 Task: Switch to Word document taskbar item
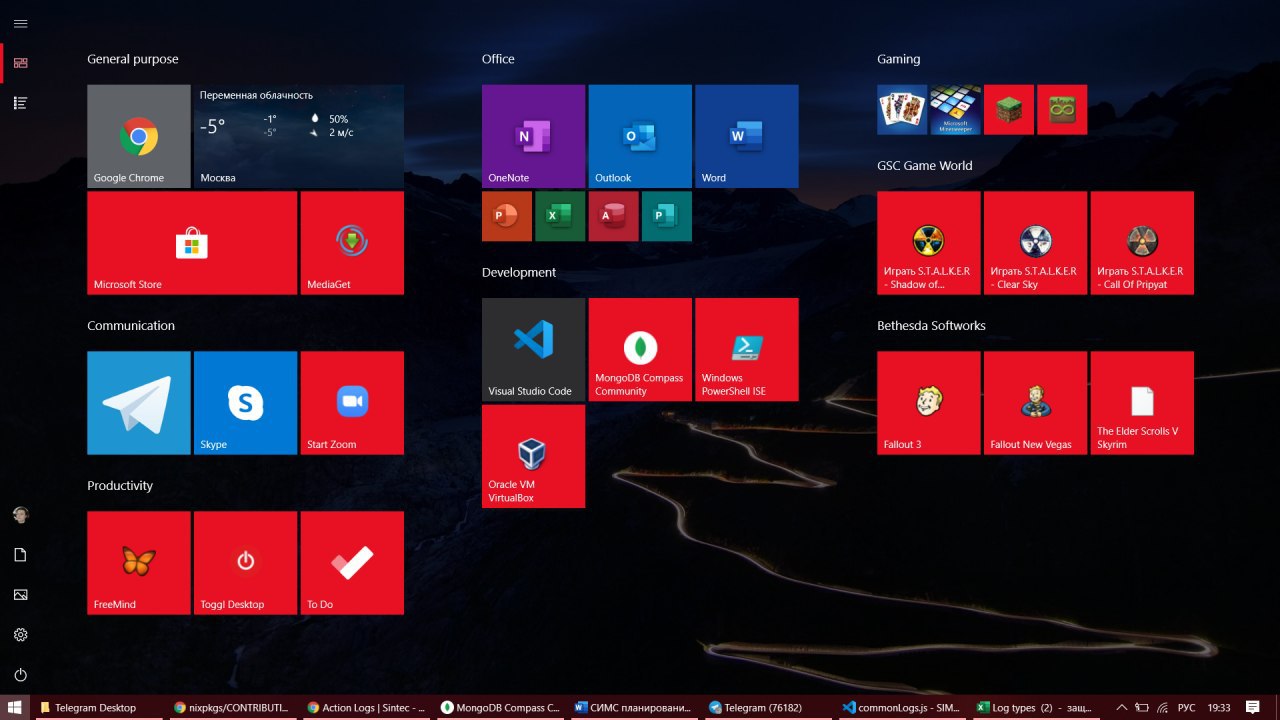(634, 707)
